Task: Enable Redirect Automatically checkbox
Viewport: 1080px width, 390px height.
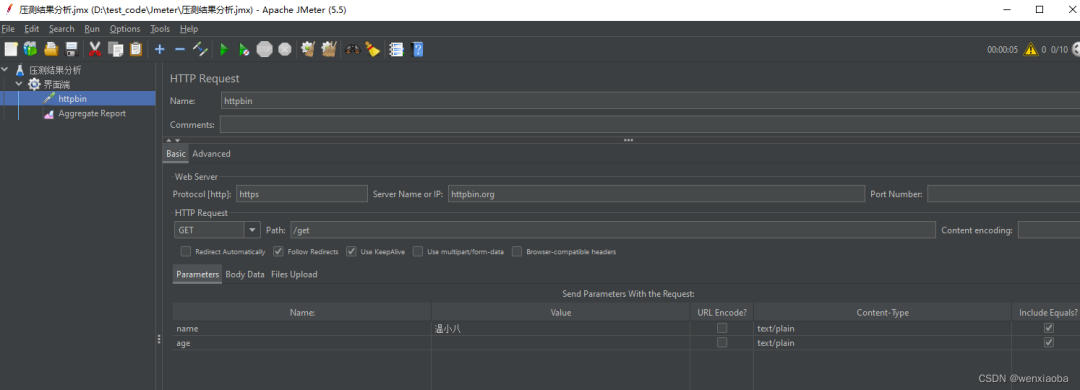Action: (x=185, y=252)
